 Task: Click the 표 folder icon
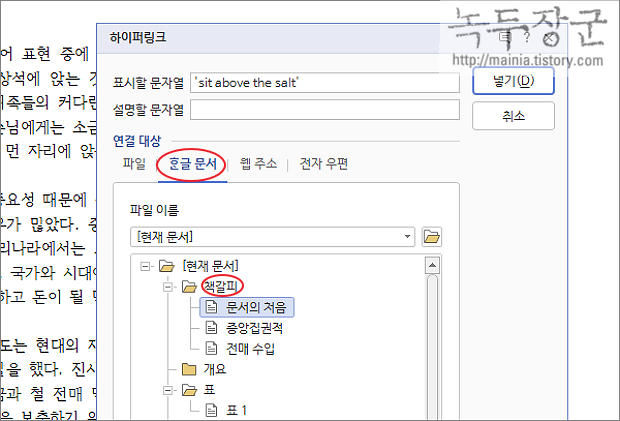[189, 390]
